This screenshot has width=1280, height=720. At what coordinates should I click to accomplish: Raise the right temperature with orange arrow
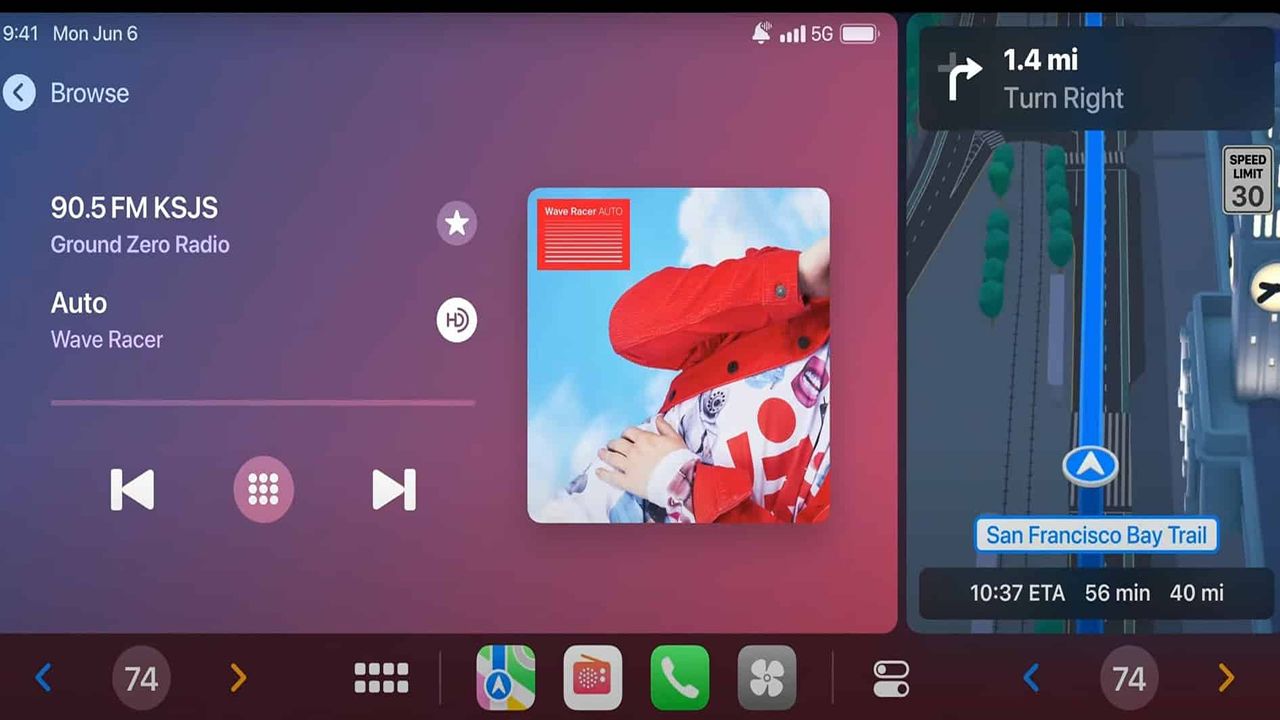coord(1226,678)
